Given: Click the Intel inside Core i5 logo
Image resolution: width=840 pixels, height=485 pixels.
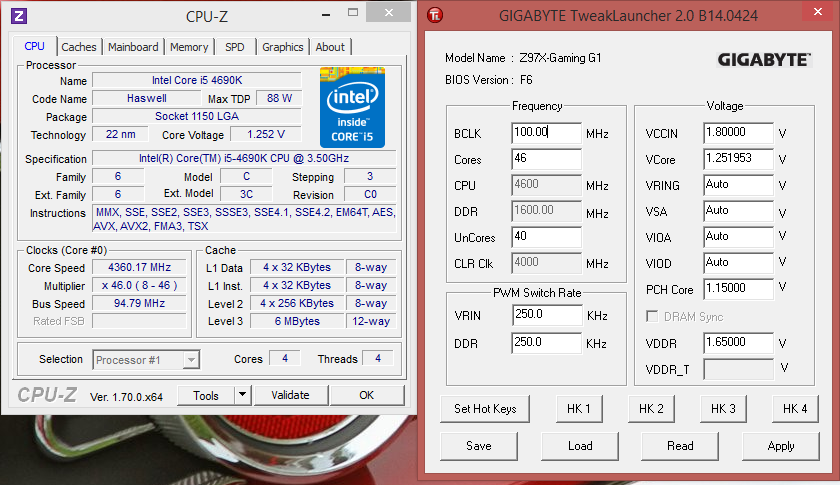Looking at the screenshot, I should [x=352, y=107].
